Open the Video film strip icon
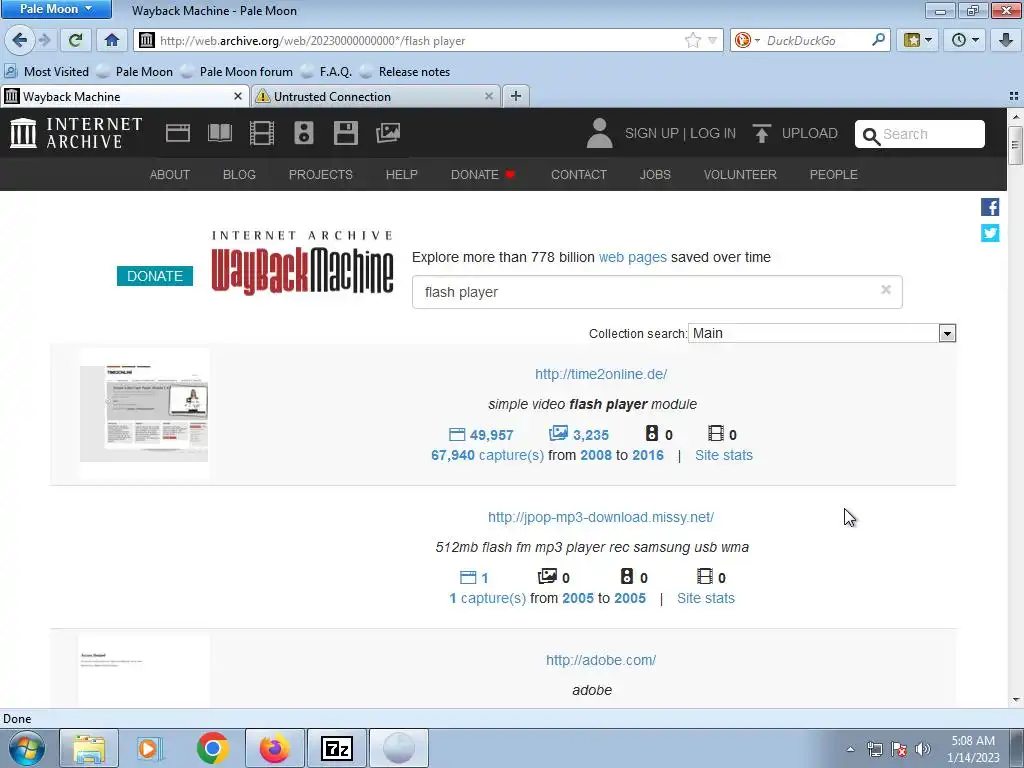 click(x=262, y=133)
